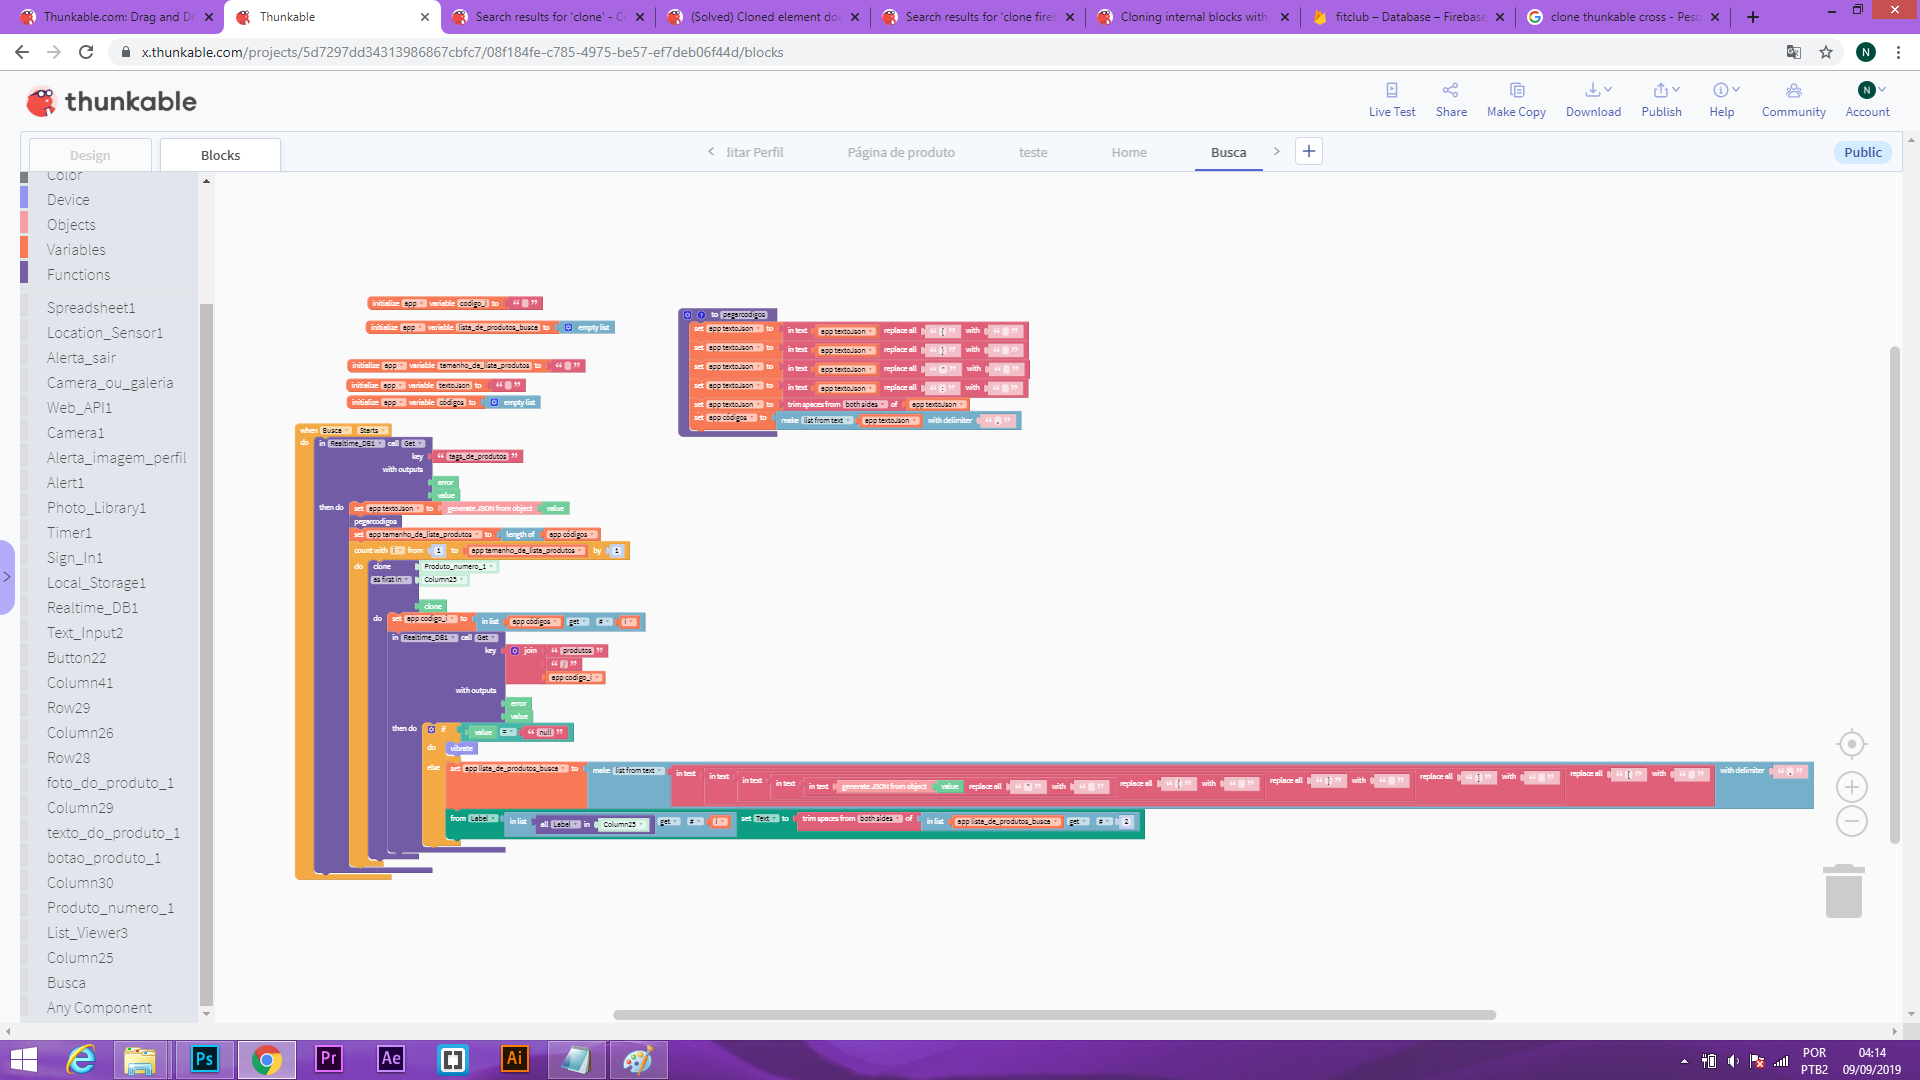The height and width of the screenshot is (1080, 1920).
Task: Click the block palette scrollbar
Action: coord(206,655)
